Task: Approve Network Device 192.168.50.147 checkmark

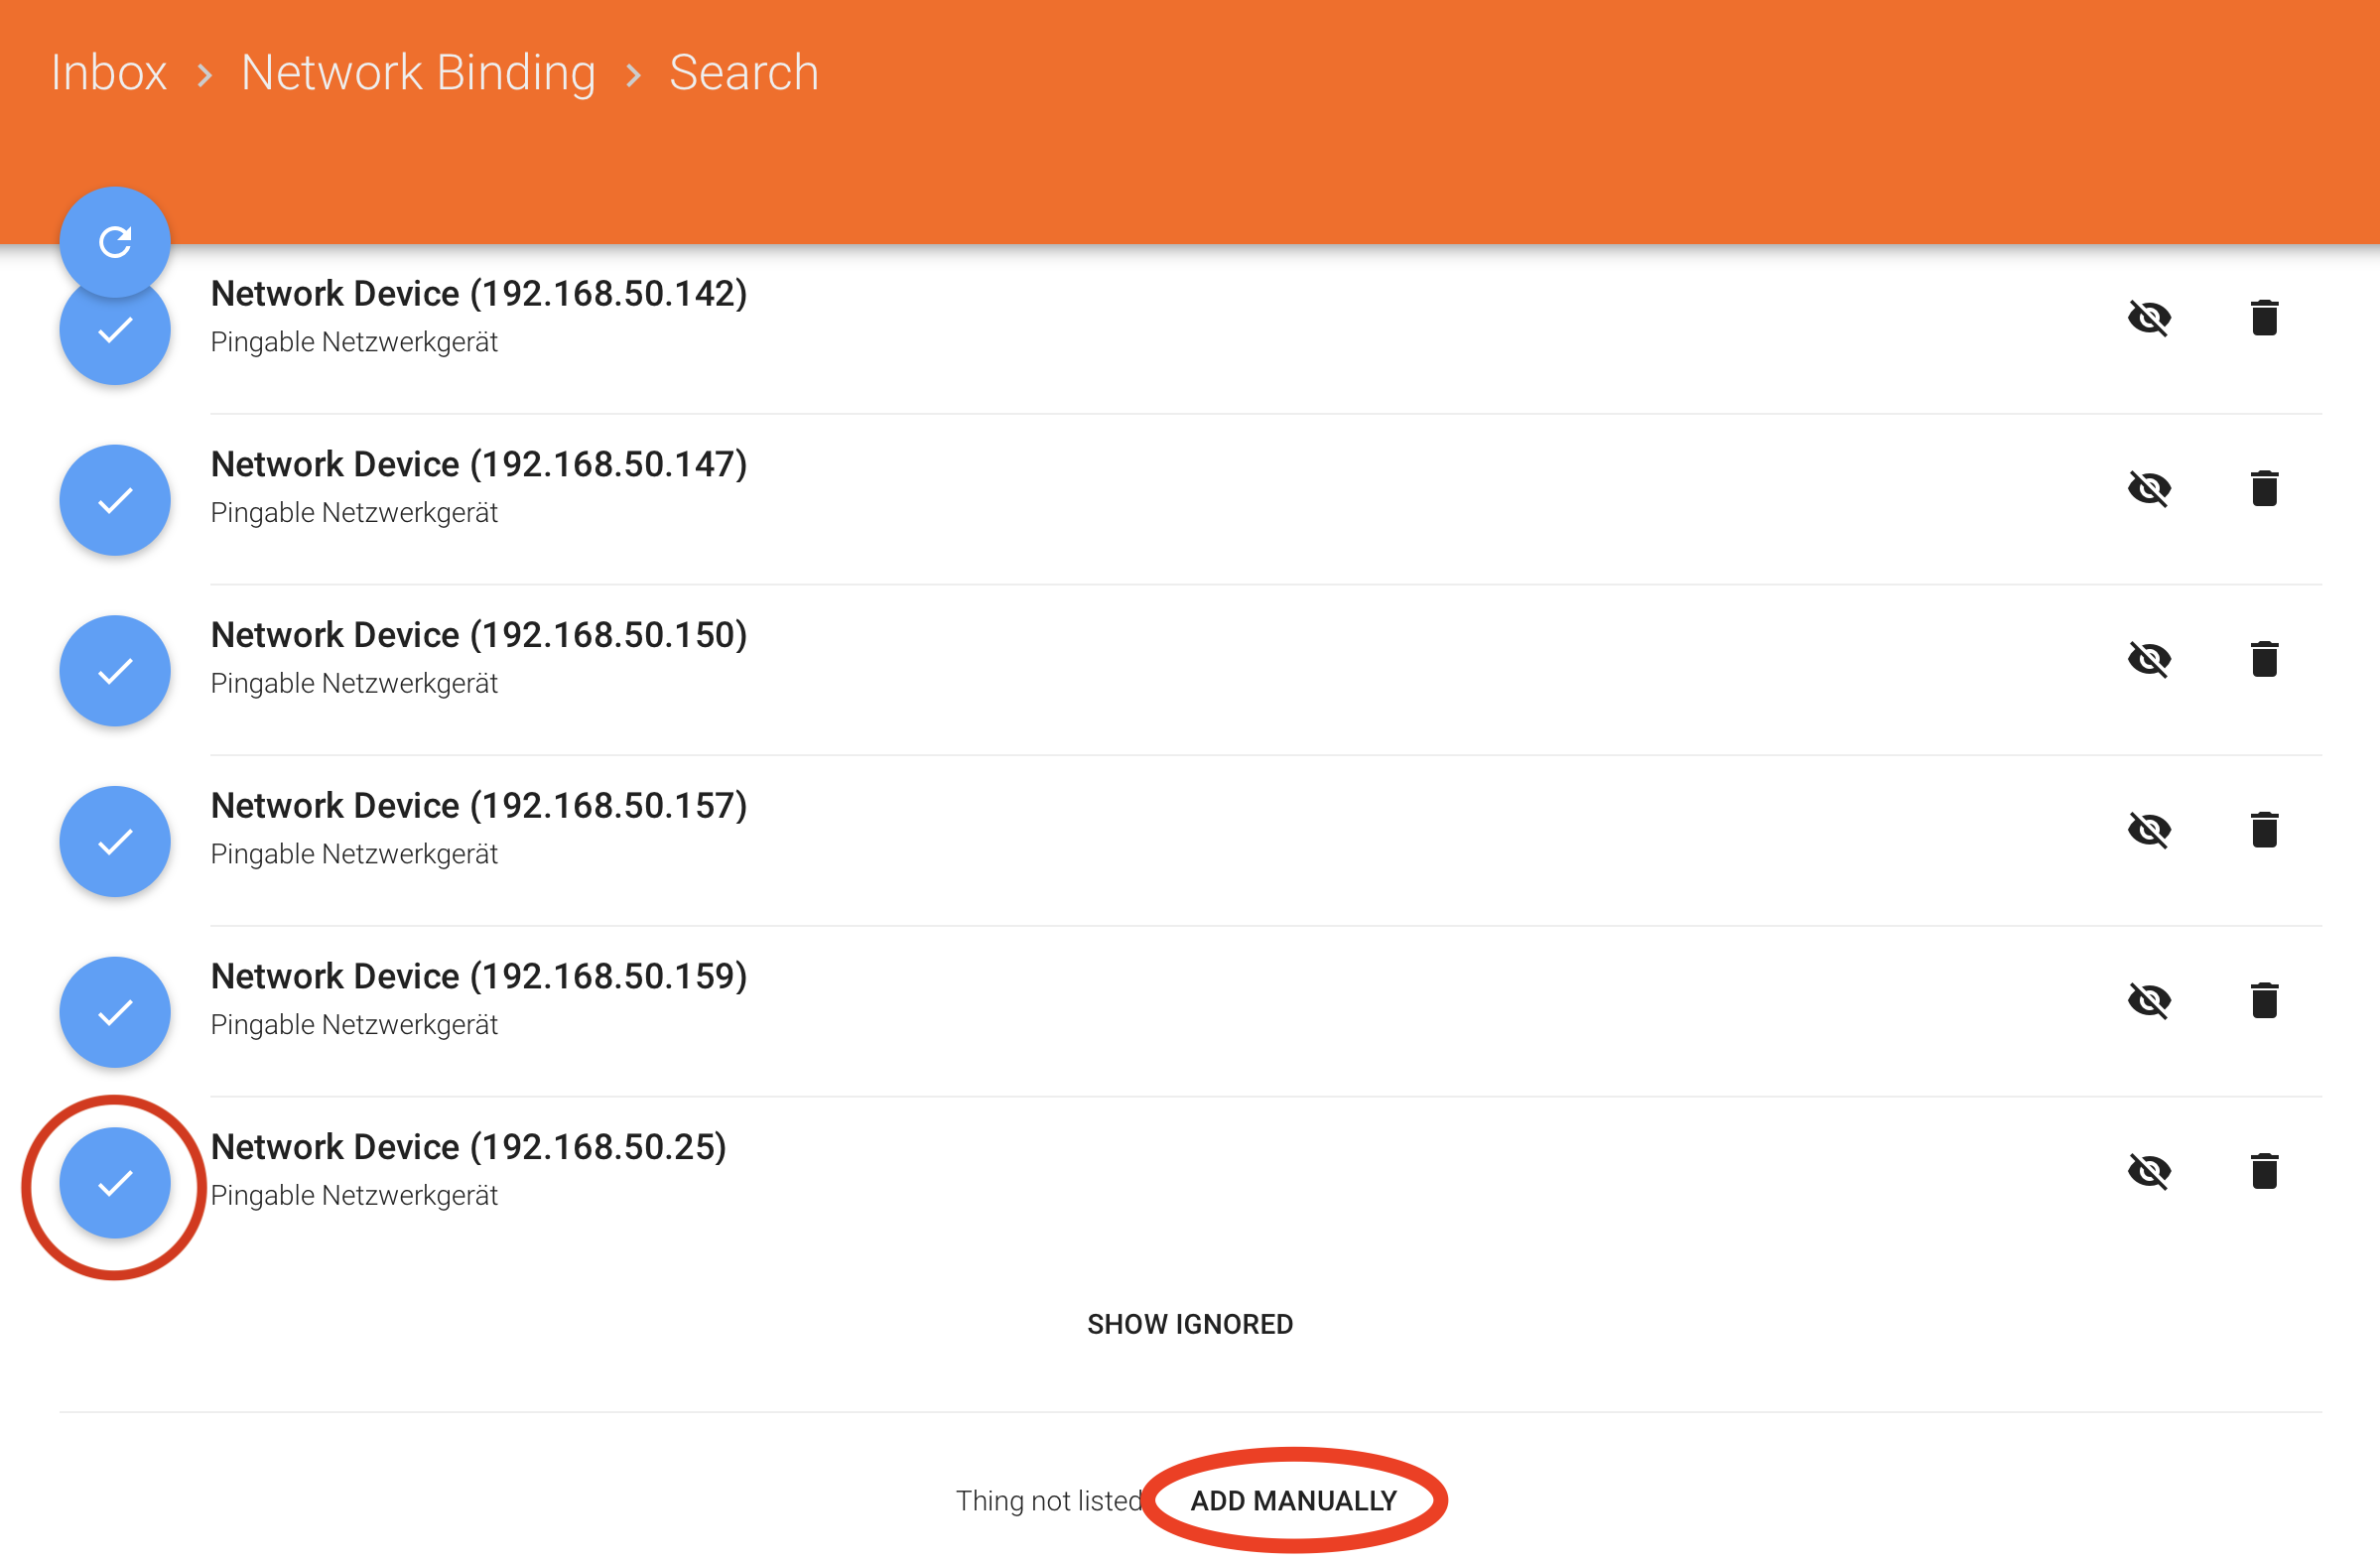Action: point(115,500)
